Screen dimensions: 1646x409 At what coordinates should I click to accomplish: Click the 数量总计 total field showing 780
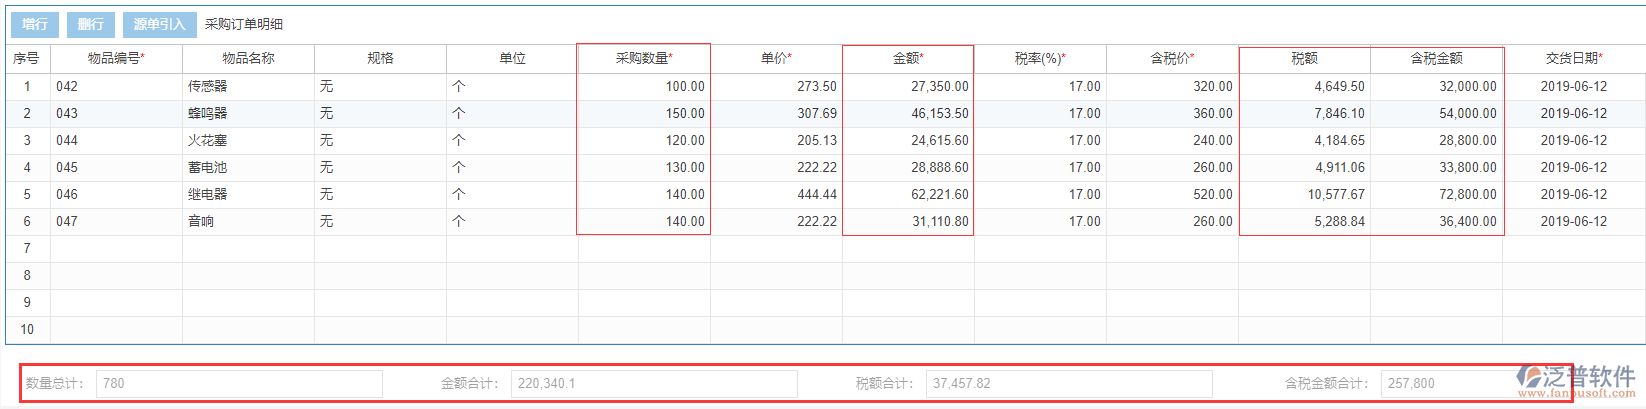click(239, 383)
